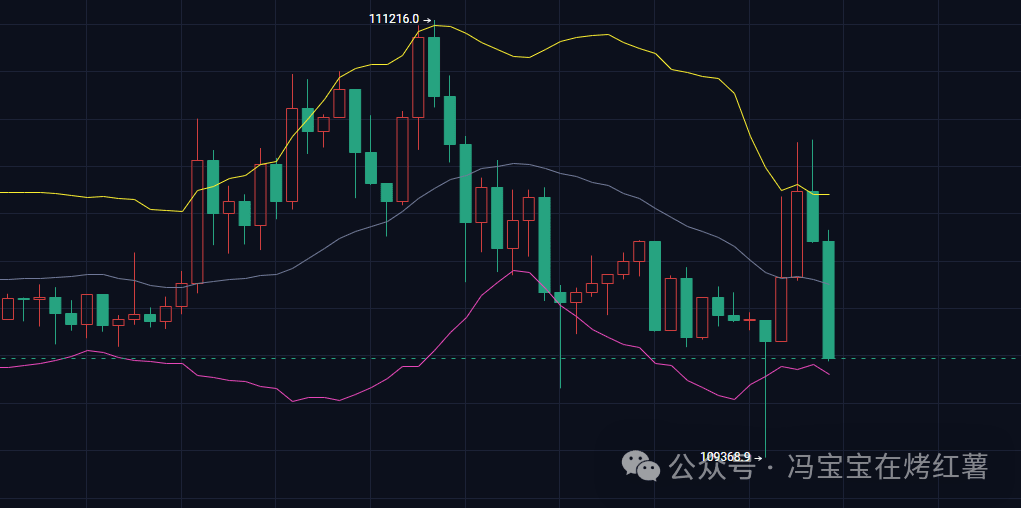The image size is (1021, 508).
Task: Click the 111216.0 high price label
Action: point(394,19)
